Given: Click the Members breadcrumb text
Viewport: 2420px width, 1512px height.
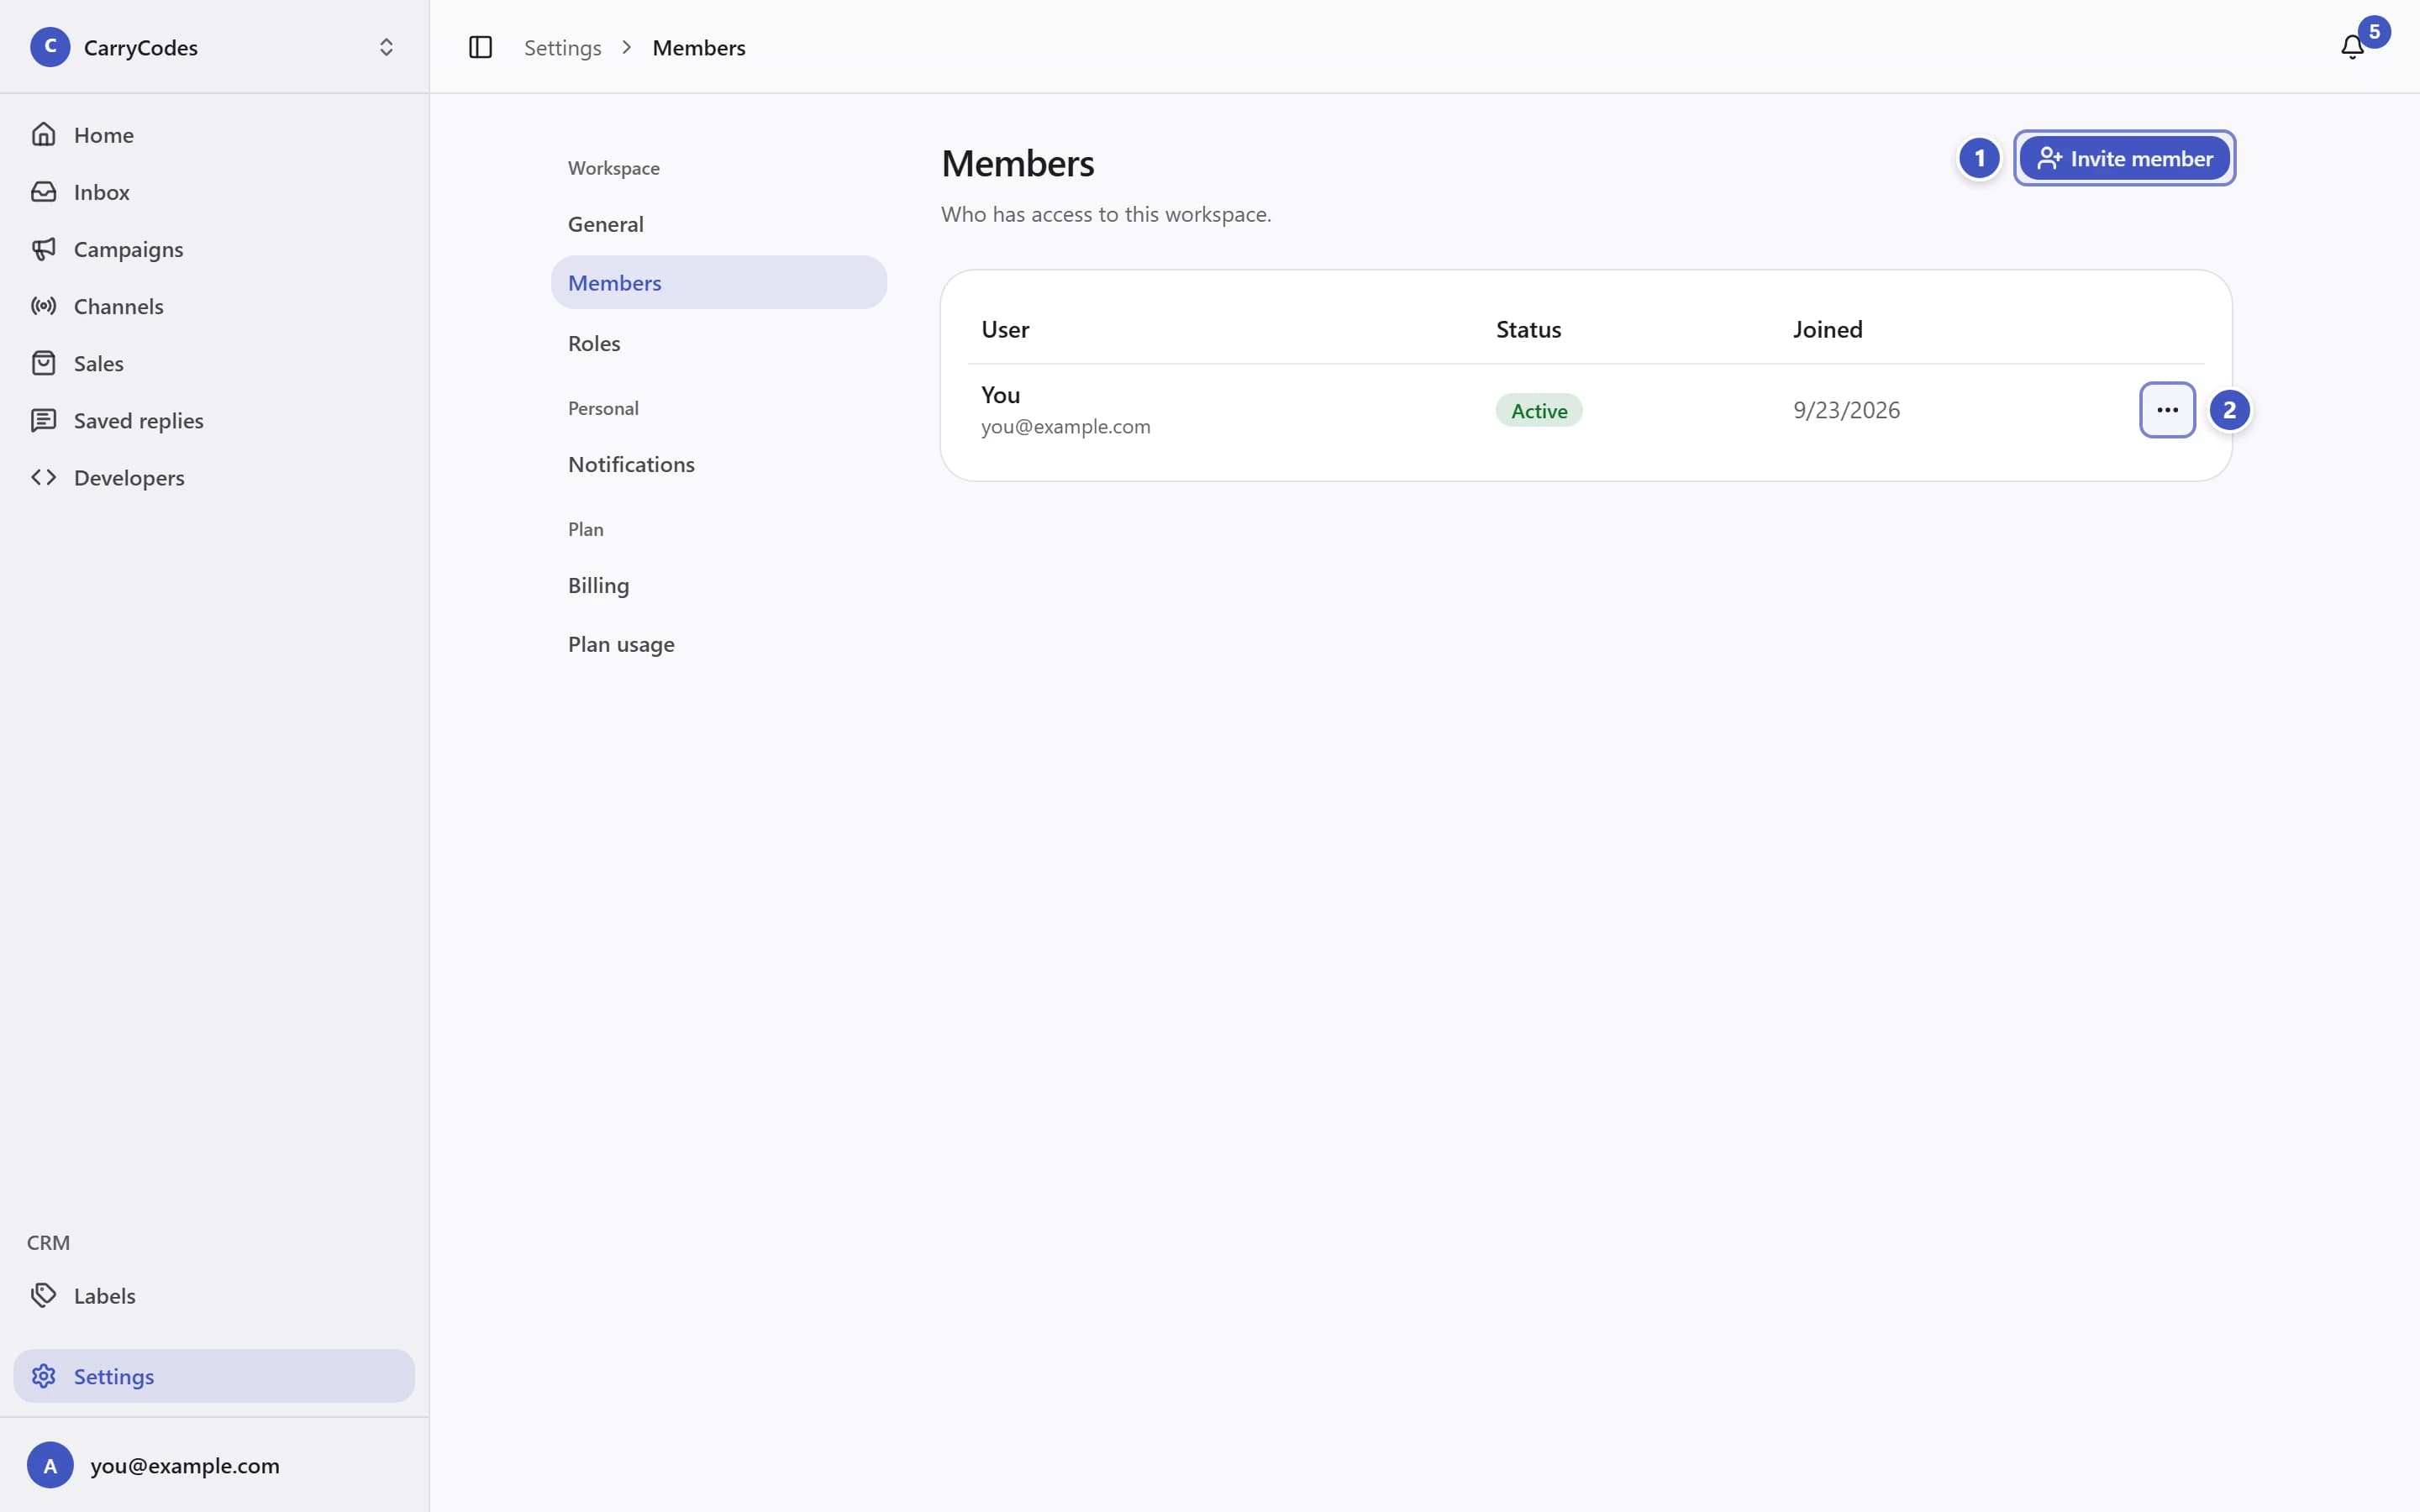Looking at the screenshot, I should (699, 47).
